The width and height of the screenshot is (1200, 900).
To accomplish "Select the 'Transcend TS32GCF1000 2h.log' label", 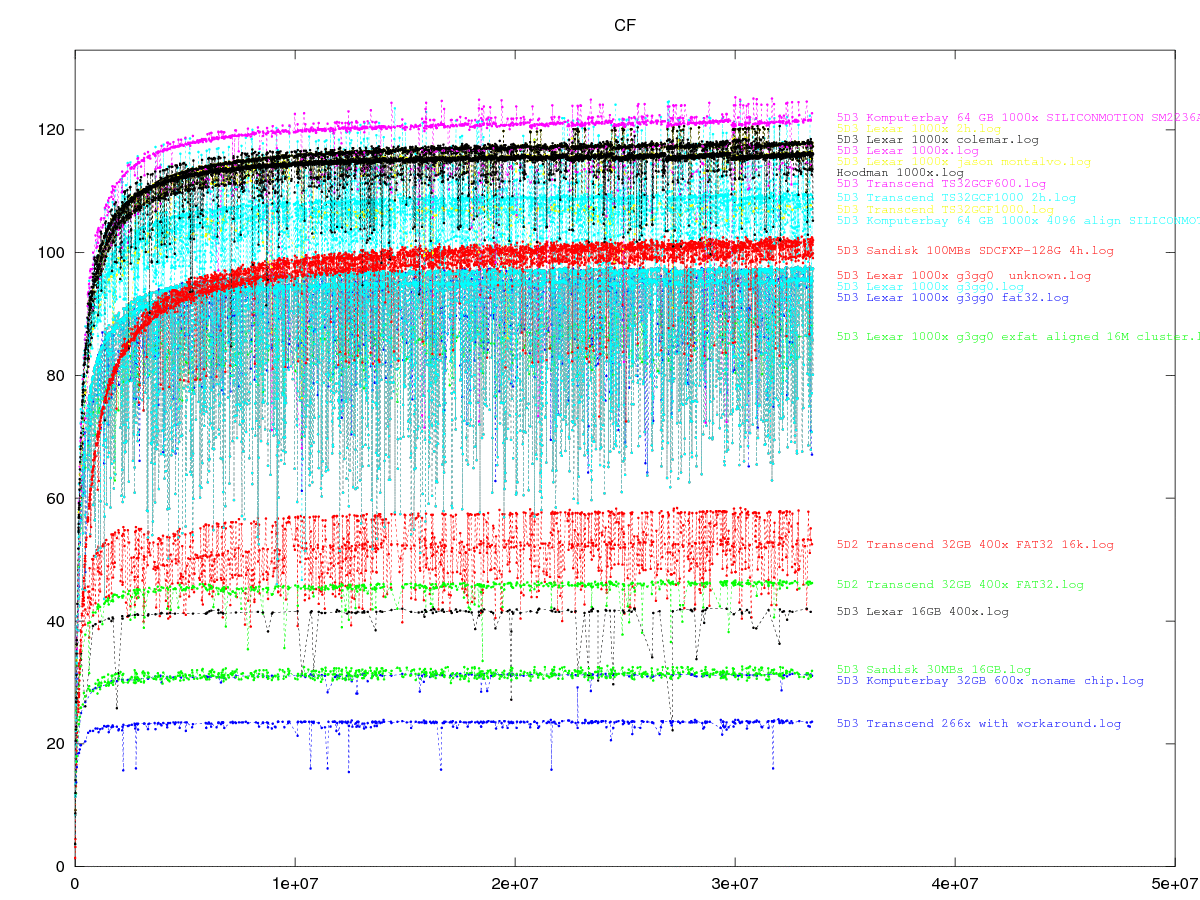I will pos(956,198).
